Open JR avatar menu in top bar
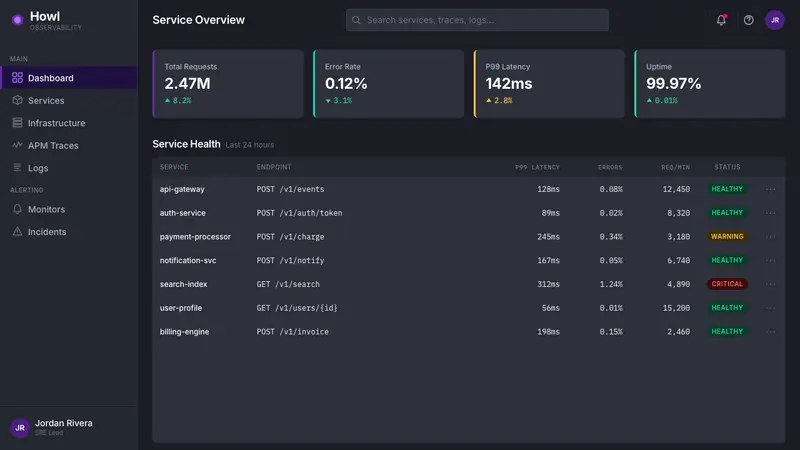The height and width of the screenshot is (450, 800). [774, 20]
